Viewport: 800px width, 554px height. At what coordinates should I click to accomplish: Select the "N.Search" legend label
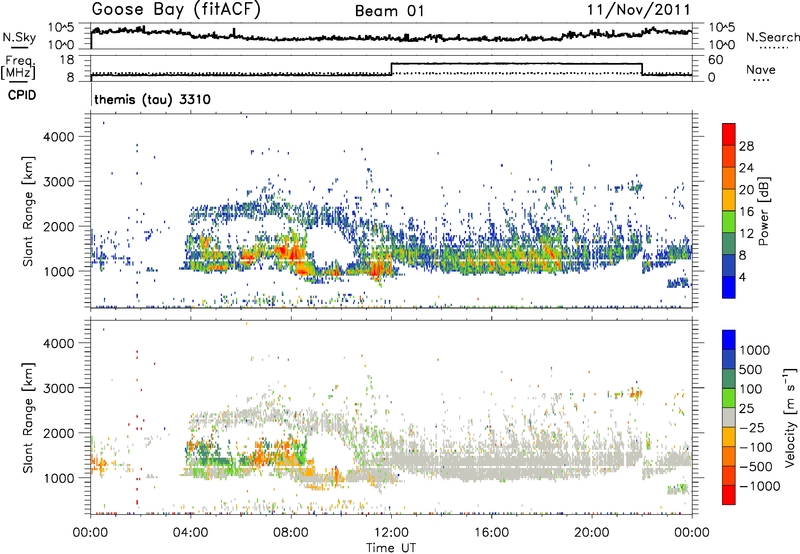pos(772,37)
